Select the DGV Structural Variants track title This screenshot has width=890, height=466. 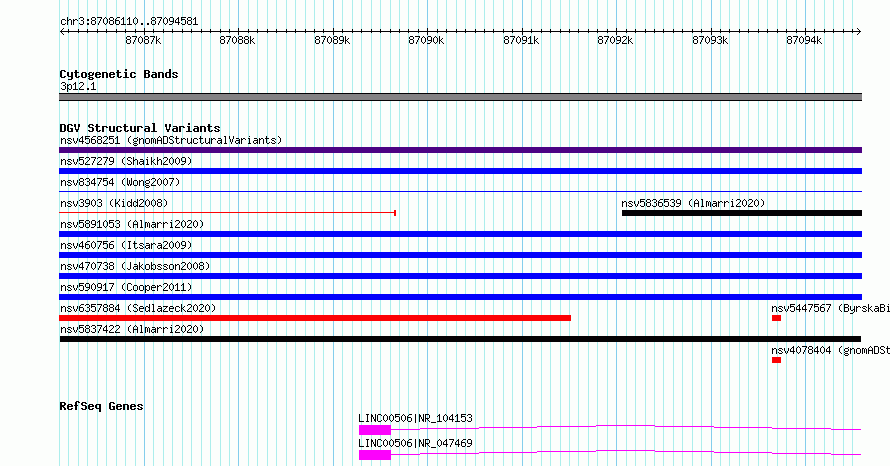[140, 128]
